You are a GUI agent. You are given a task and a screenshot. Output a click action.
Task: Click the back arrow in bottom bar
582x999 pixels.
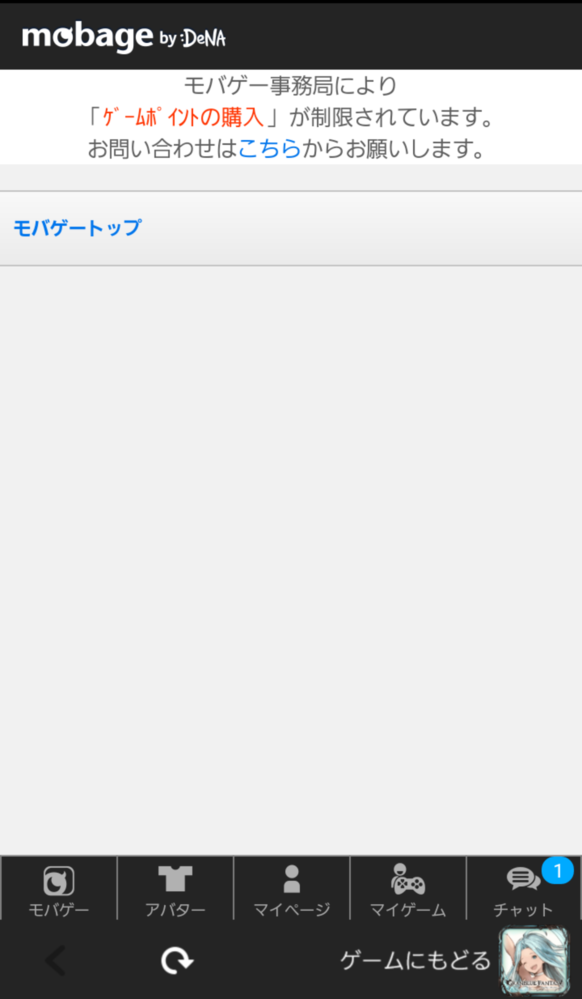55,960
